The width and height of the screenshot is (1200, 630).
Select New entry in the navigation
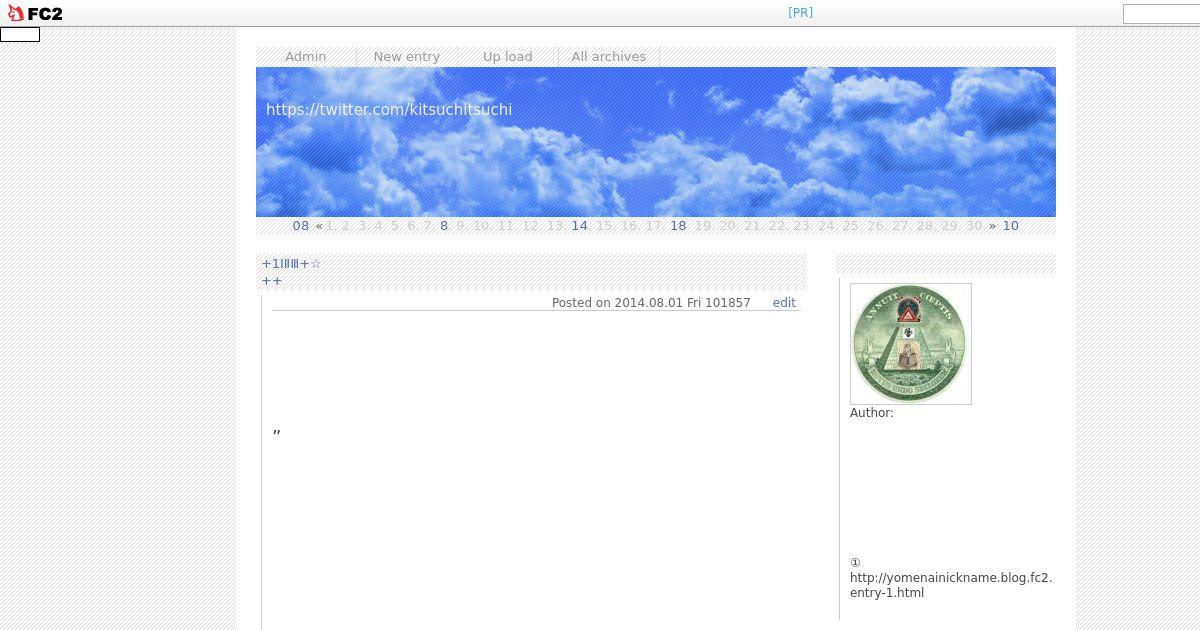pyautogui.click(x=407, y=57)
